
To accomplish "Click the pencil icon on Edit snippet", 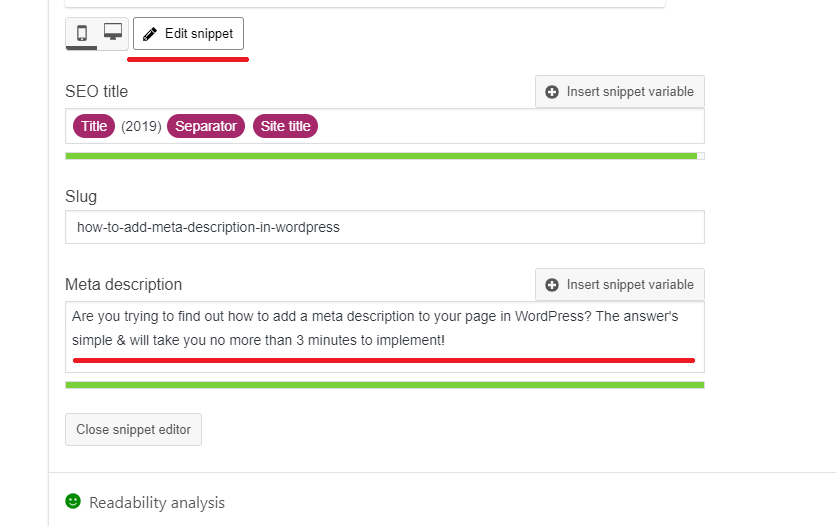I will point(150,34).
